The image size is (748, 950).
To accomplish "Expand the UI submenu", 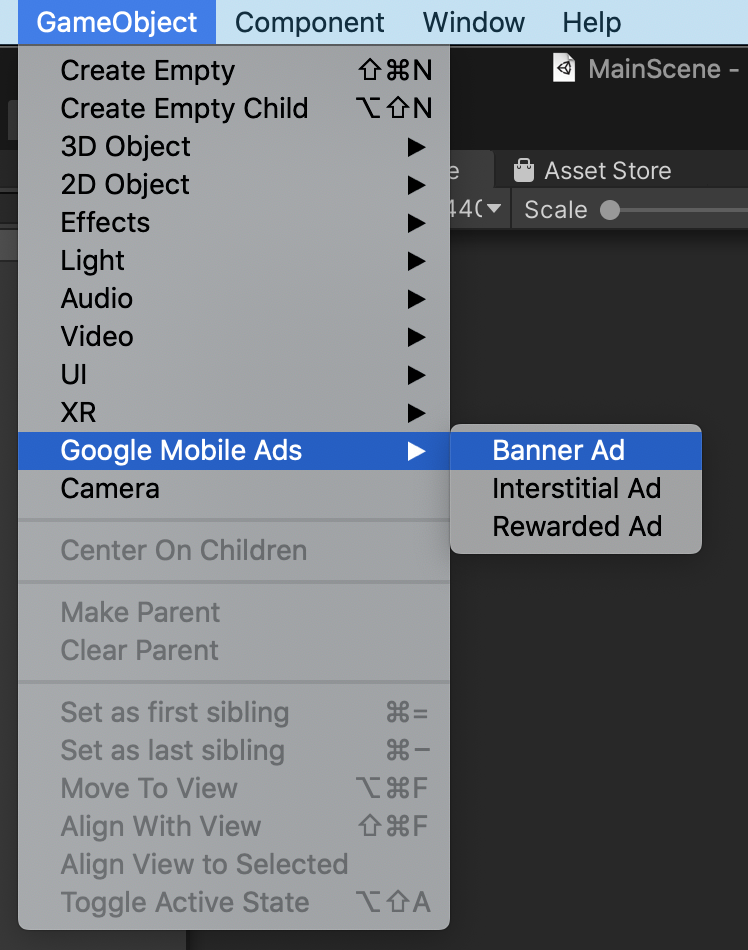I will pyautogui.click(x=74, y=375).
